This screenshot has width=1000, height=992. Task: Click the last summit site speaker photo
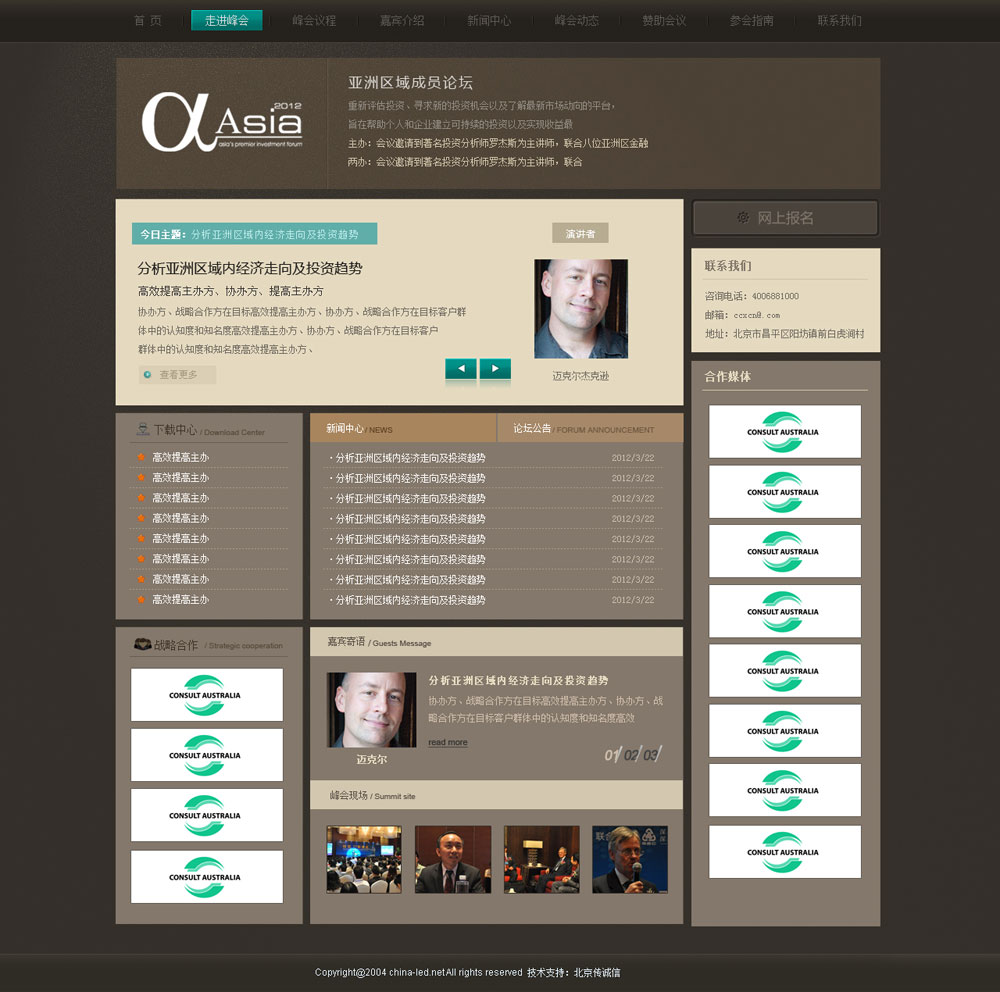pos(630,859)
